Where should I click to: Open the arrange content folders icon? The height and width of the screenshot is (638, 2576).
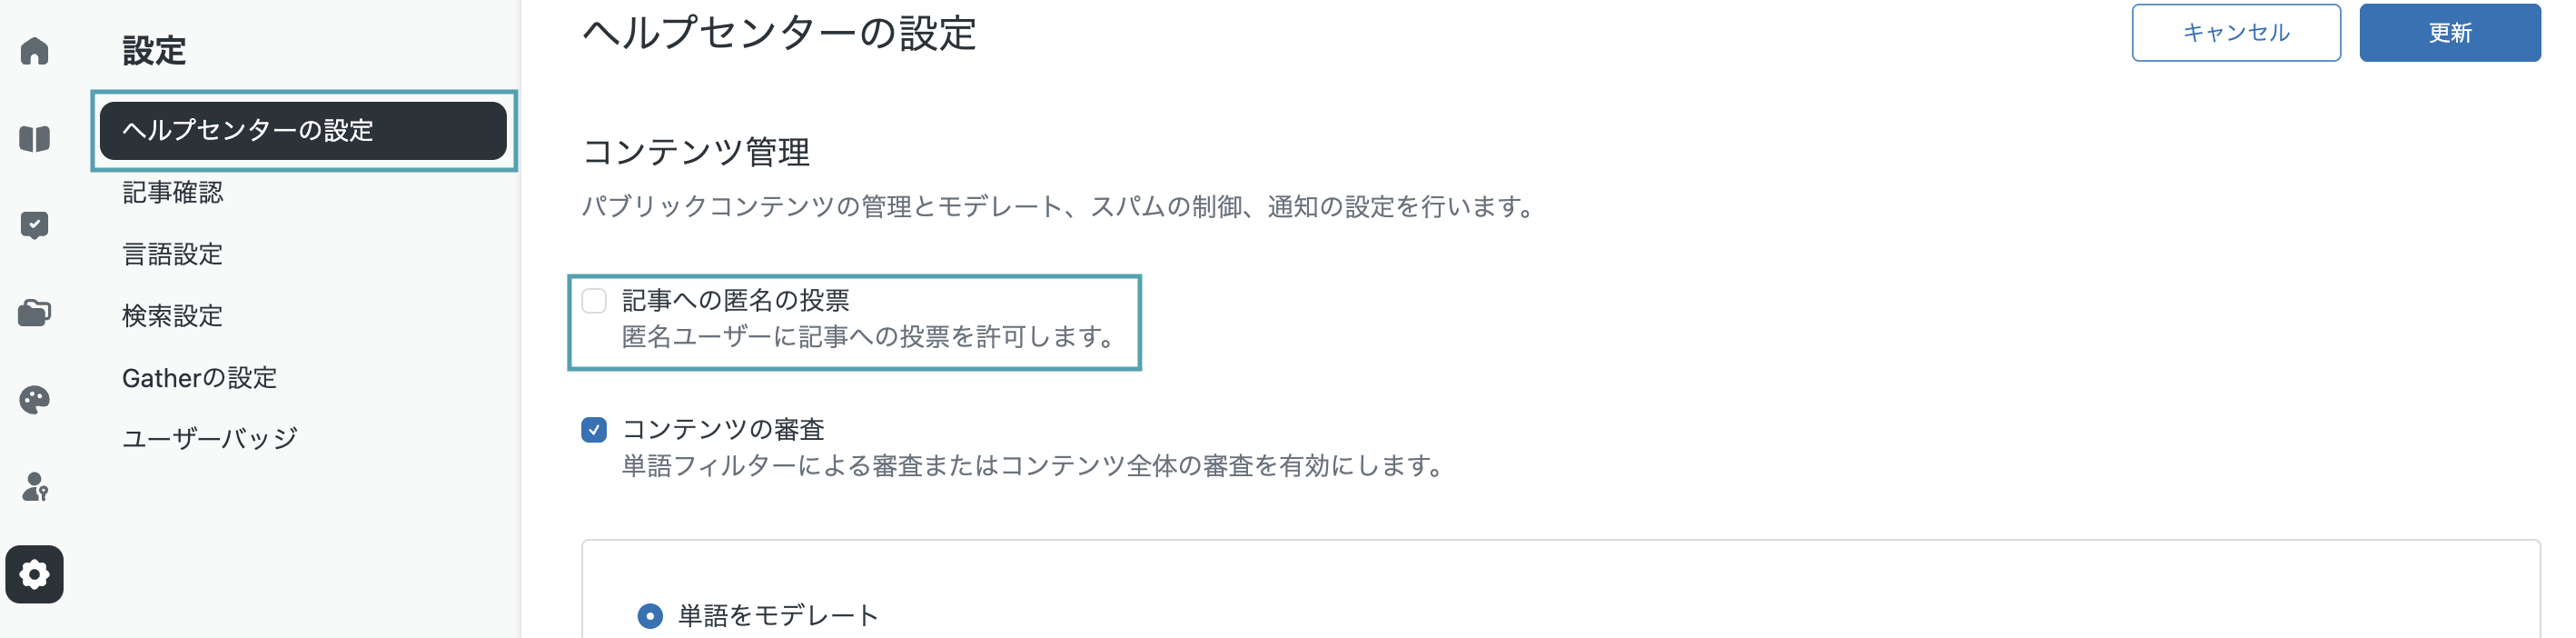pyautogui.click(x=34, y=312)
